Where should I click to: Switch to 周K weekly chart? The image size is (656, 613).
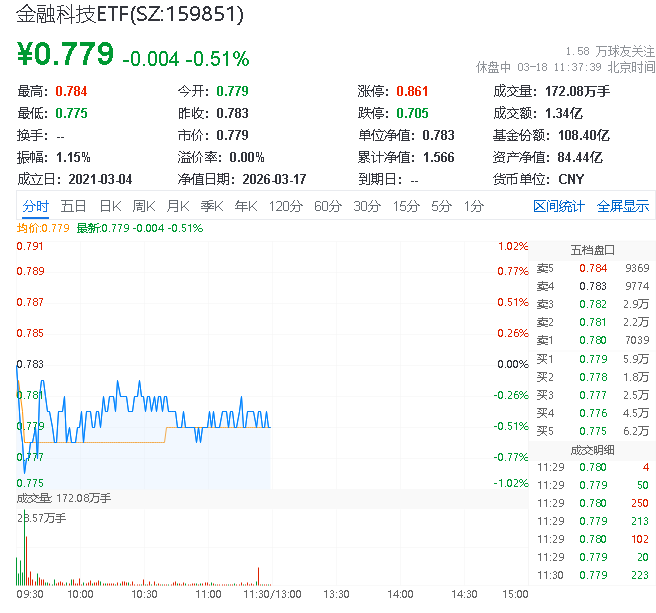[x=144, y=206]
